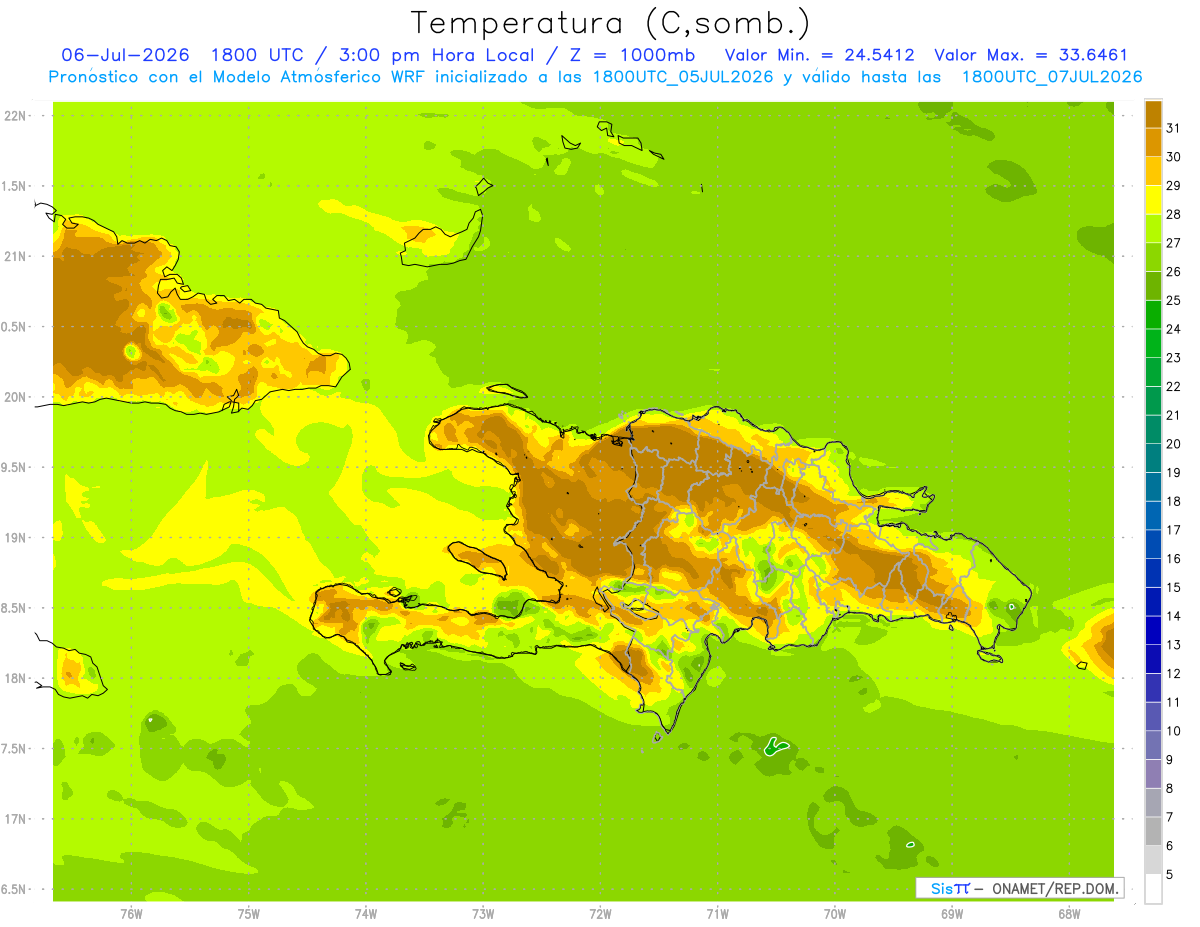The width and height of the screenshot is (1200, 927).
Task: Click the "Valor Max. = 33.6461" value
Action: 1030,55
